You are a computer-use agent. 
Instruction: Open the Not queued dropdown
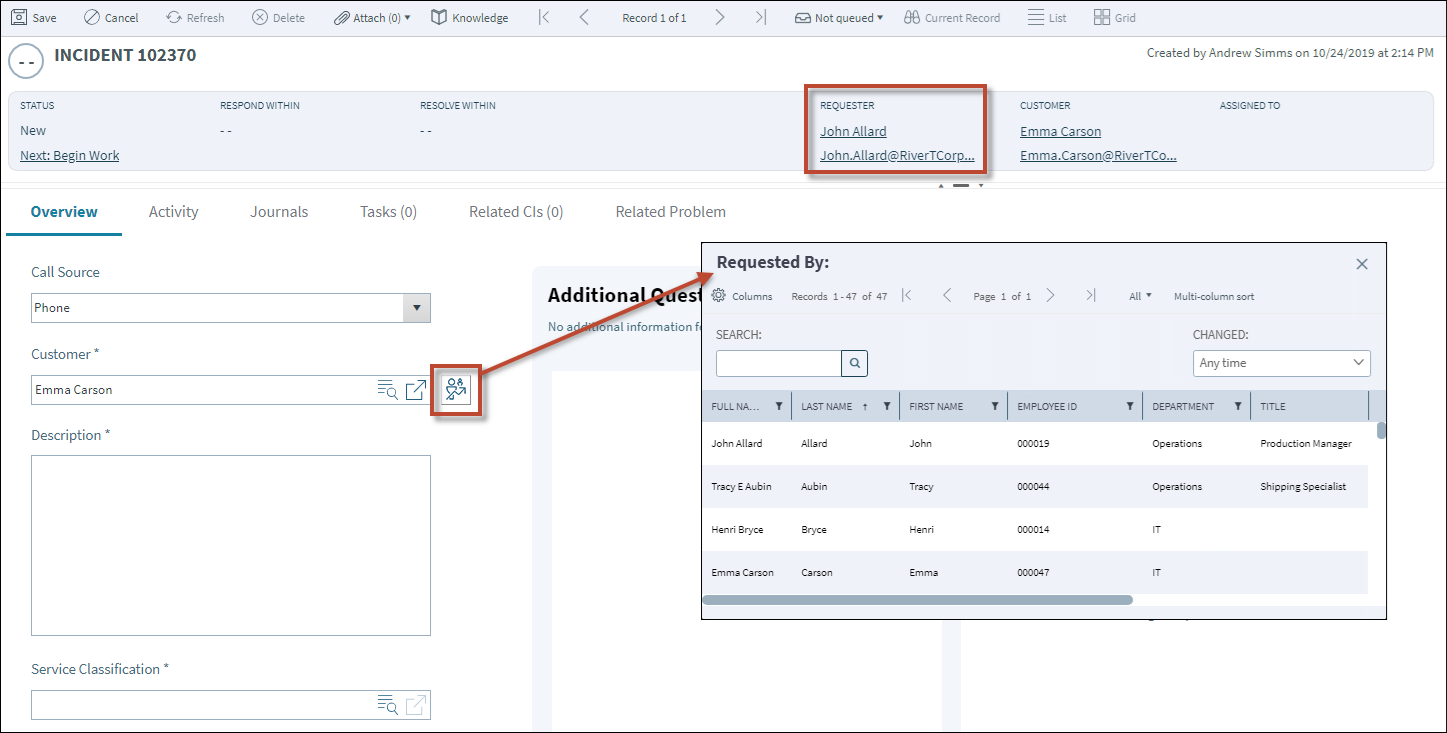click(x=839, y=16)
